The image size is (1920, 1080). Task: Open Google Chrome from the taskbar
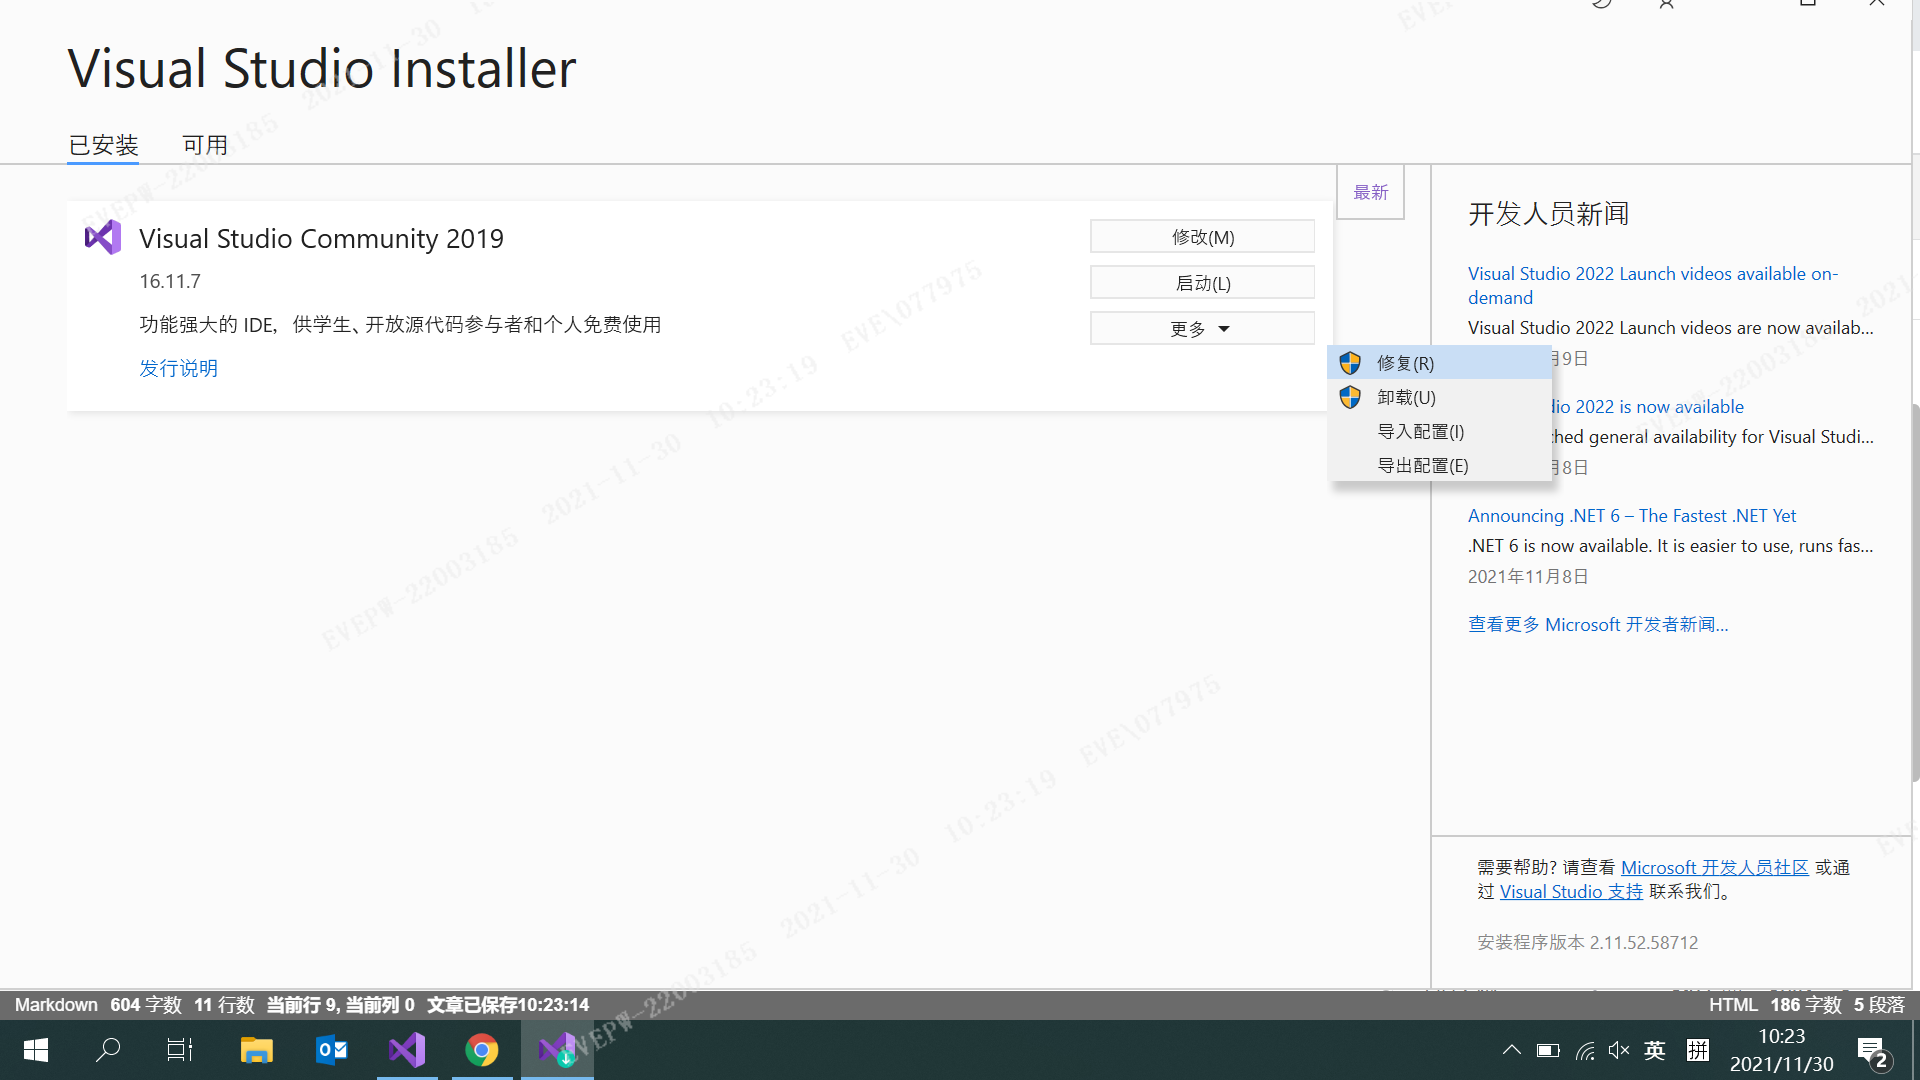(x=482, y=1050)
